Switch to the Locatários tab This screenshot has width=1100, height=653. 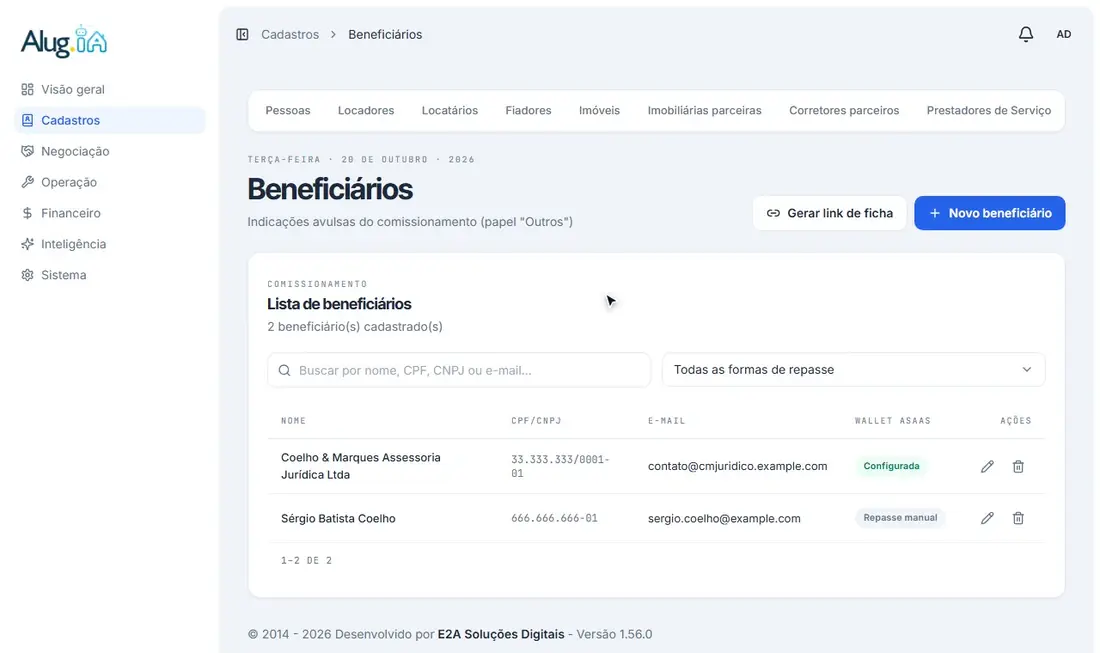click(450, 110)
